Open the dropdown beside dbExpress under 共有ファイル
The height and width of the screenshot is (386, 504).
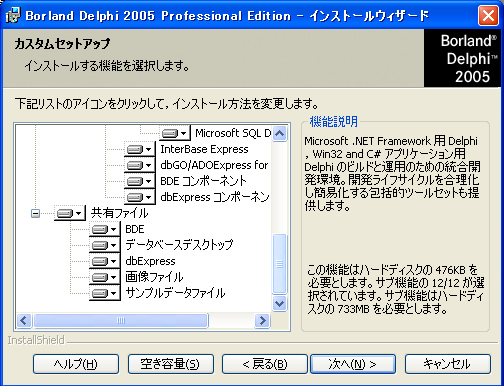point(105,261)
